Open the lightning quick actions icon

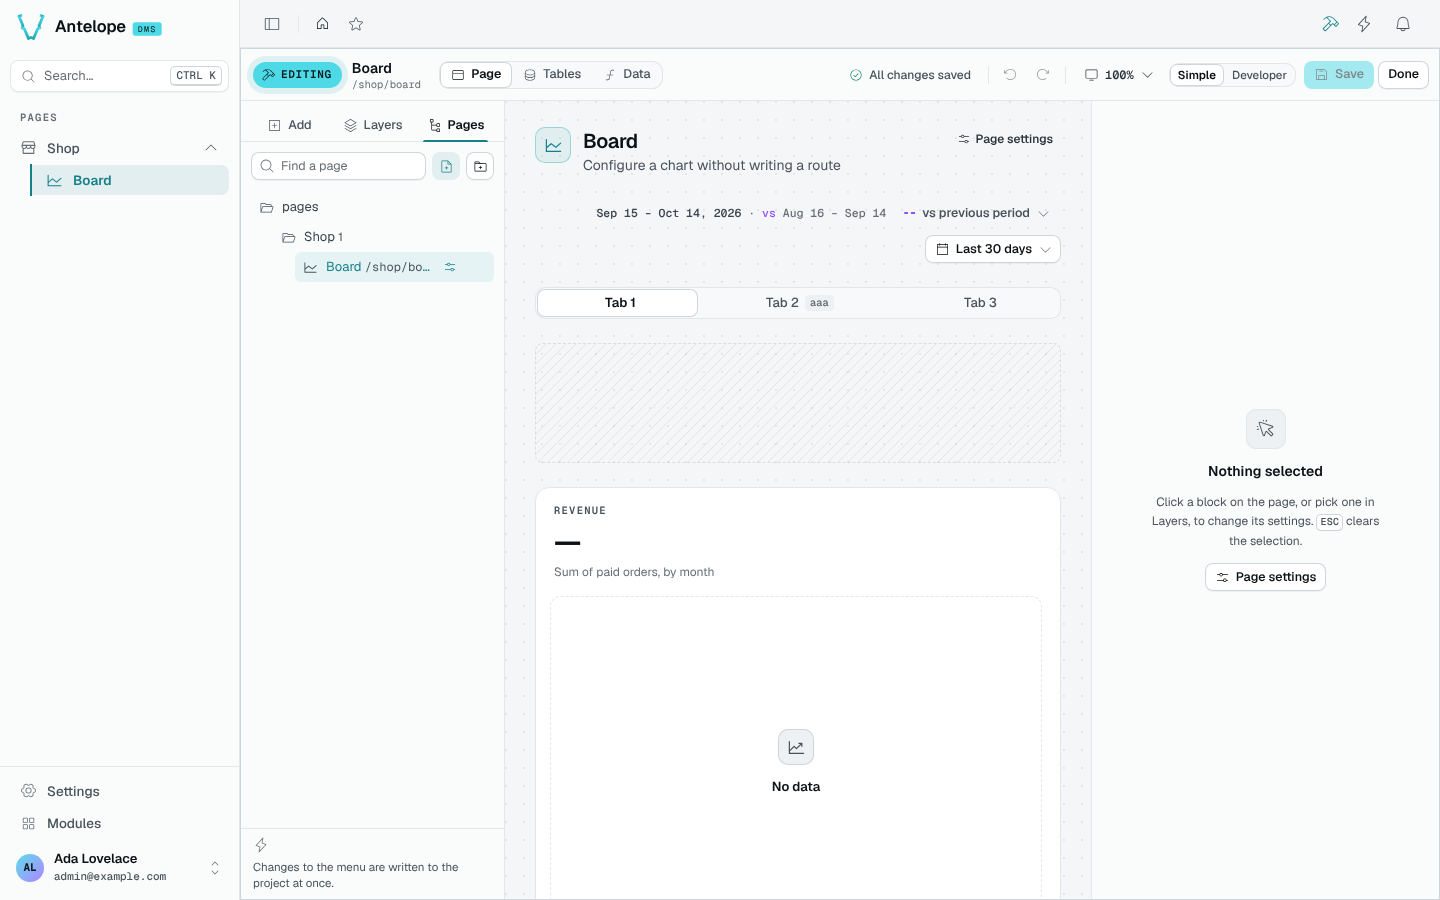pyautogui.click(x=1364, y=24)
